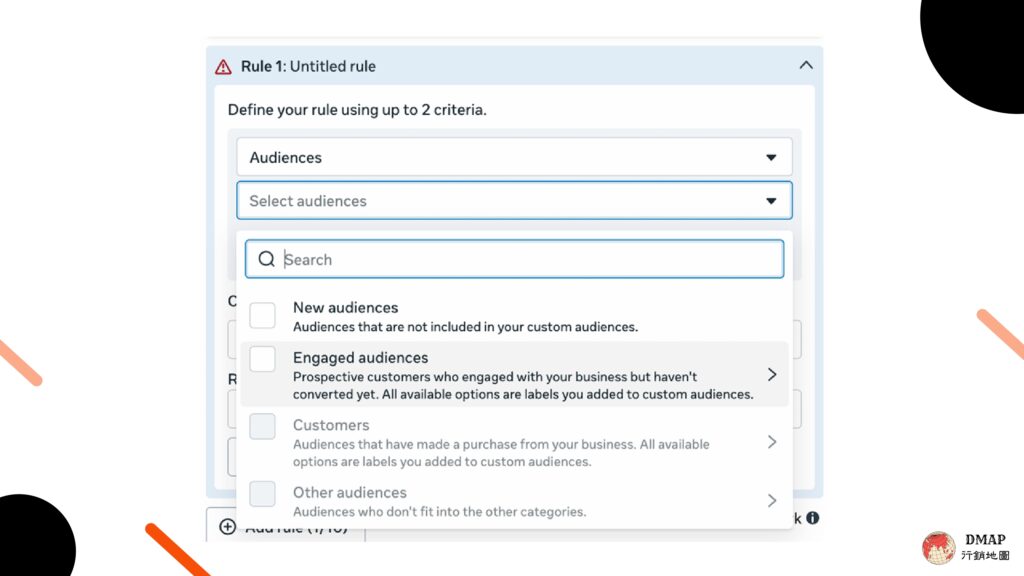This screenshot has height=576, width=1024.
Task: Click the info icon at bottom right
Action: click(812, 518)
